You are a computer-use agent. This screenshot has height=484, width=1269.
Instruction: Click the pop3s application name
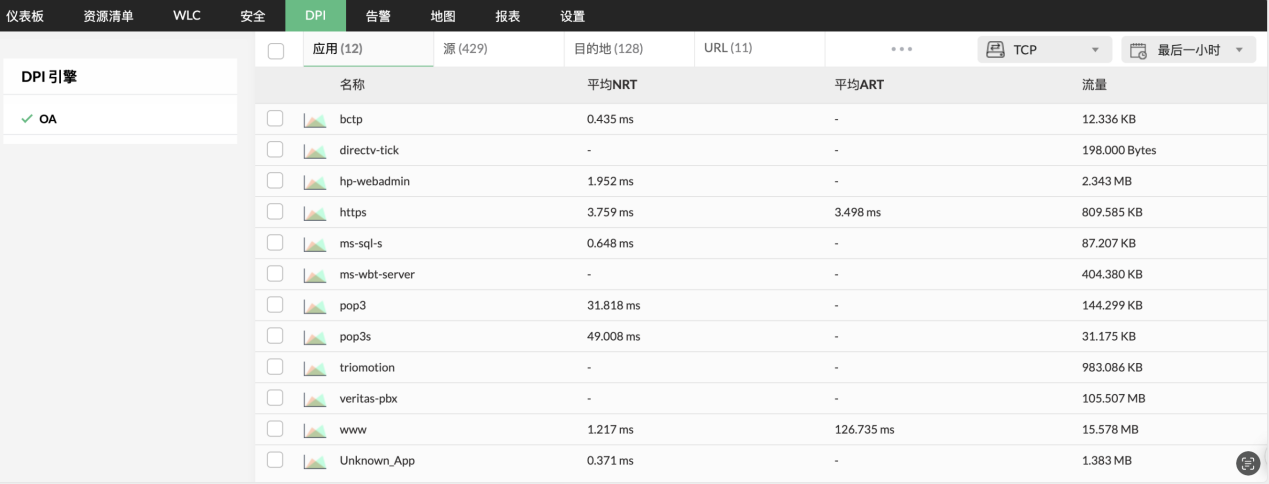[356, 337]
